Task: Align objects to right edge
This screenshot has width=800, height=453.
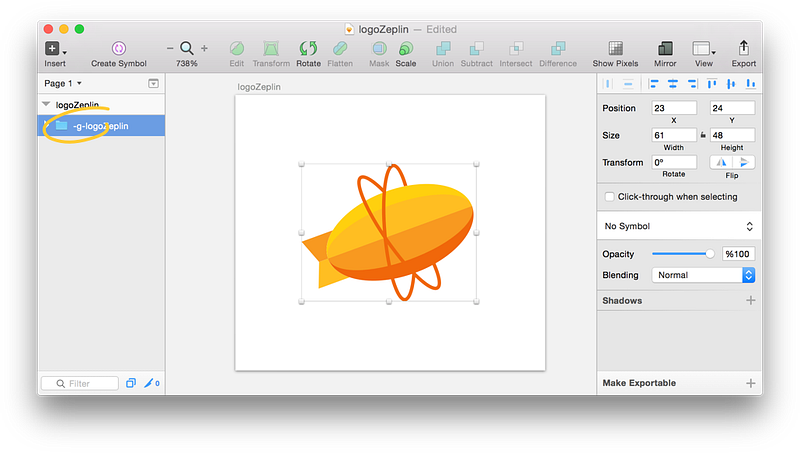Action: pyautogui.click(x=692, y=84)
